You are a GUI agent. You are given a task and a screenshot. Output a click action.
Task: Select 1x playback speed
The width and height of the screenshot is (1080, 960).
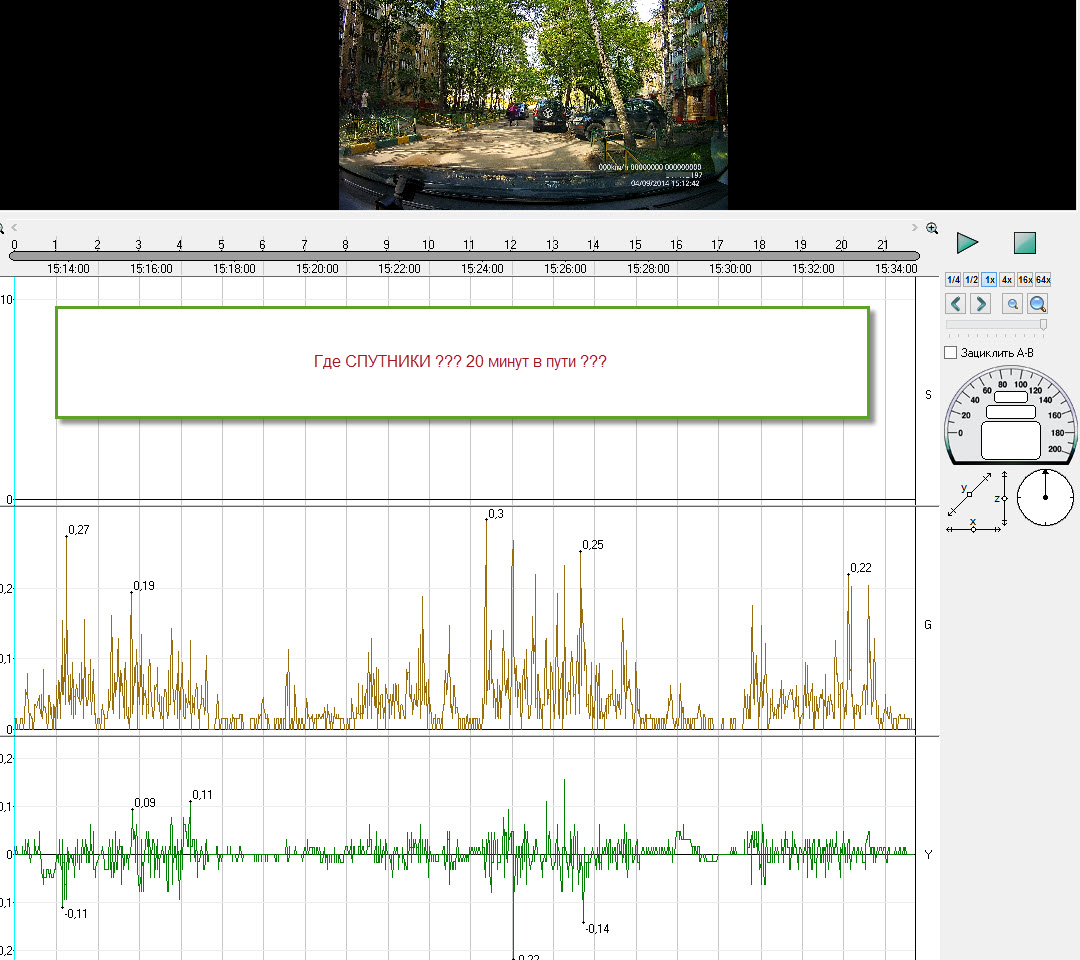[x=989, y=280]
